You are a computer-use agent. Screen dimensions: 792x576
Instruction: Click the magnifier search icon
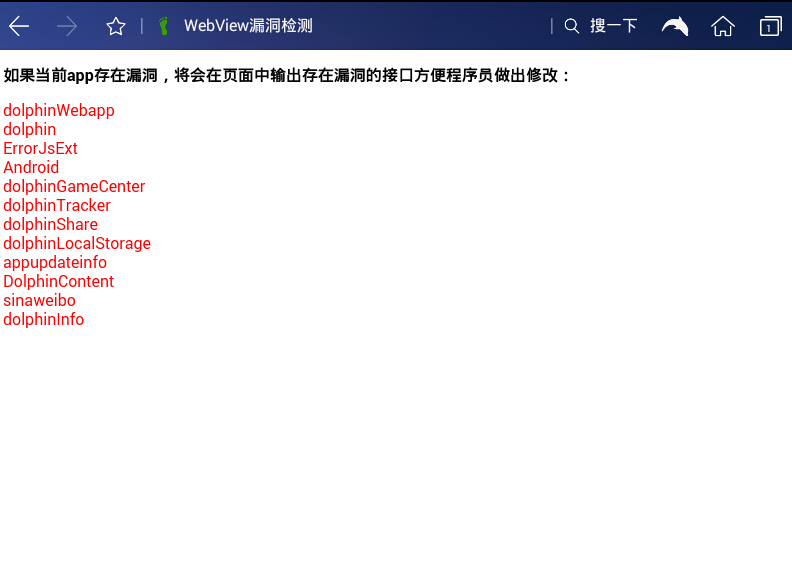(x=571, y=26)
